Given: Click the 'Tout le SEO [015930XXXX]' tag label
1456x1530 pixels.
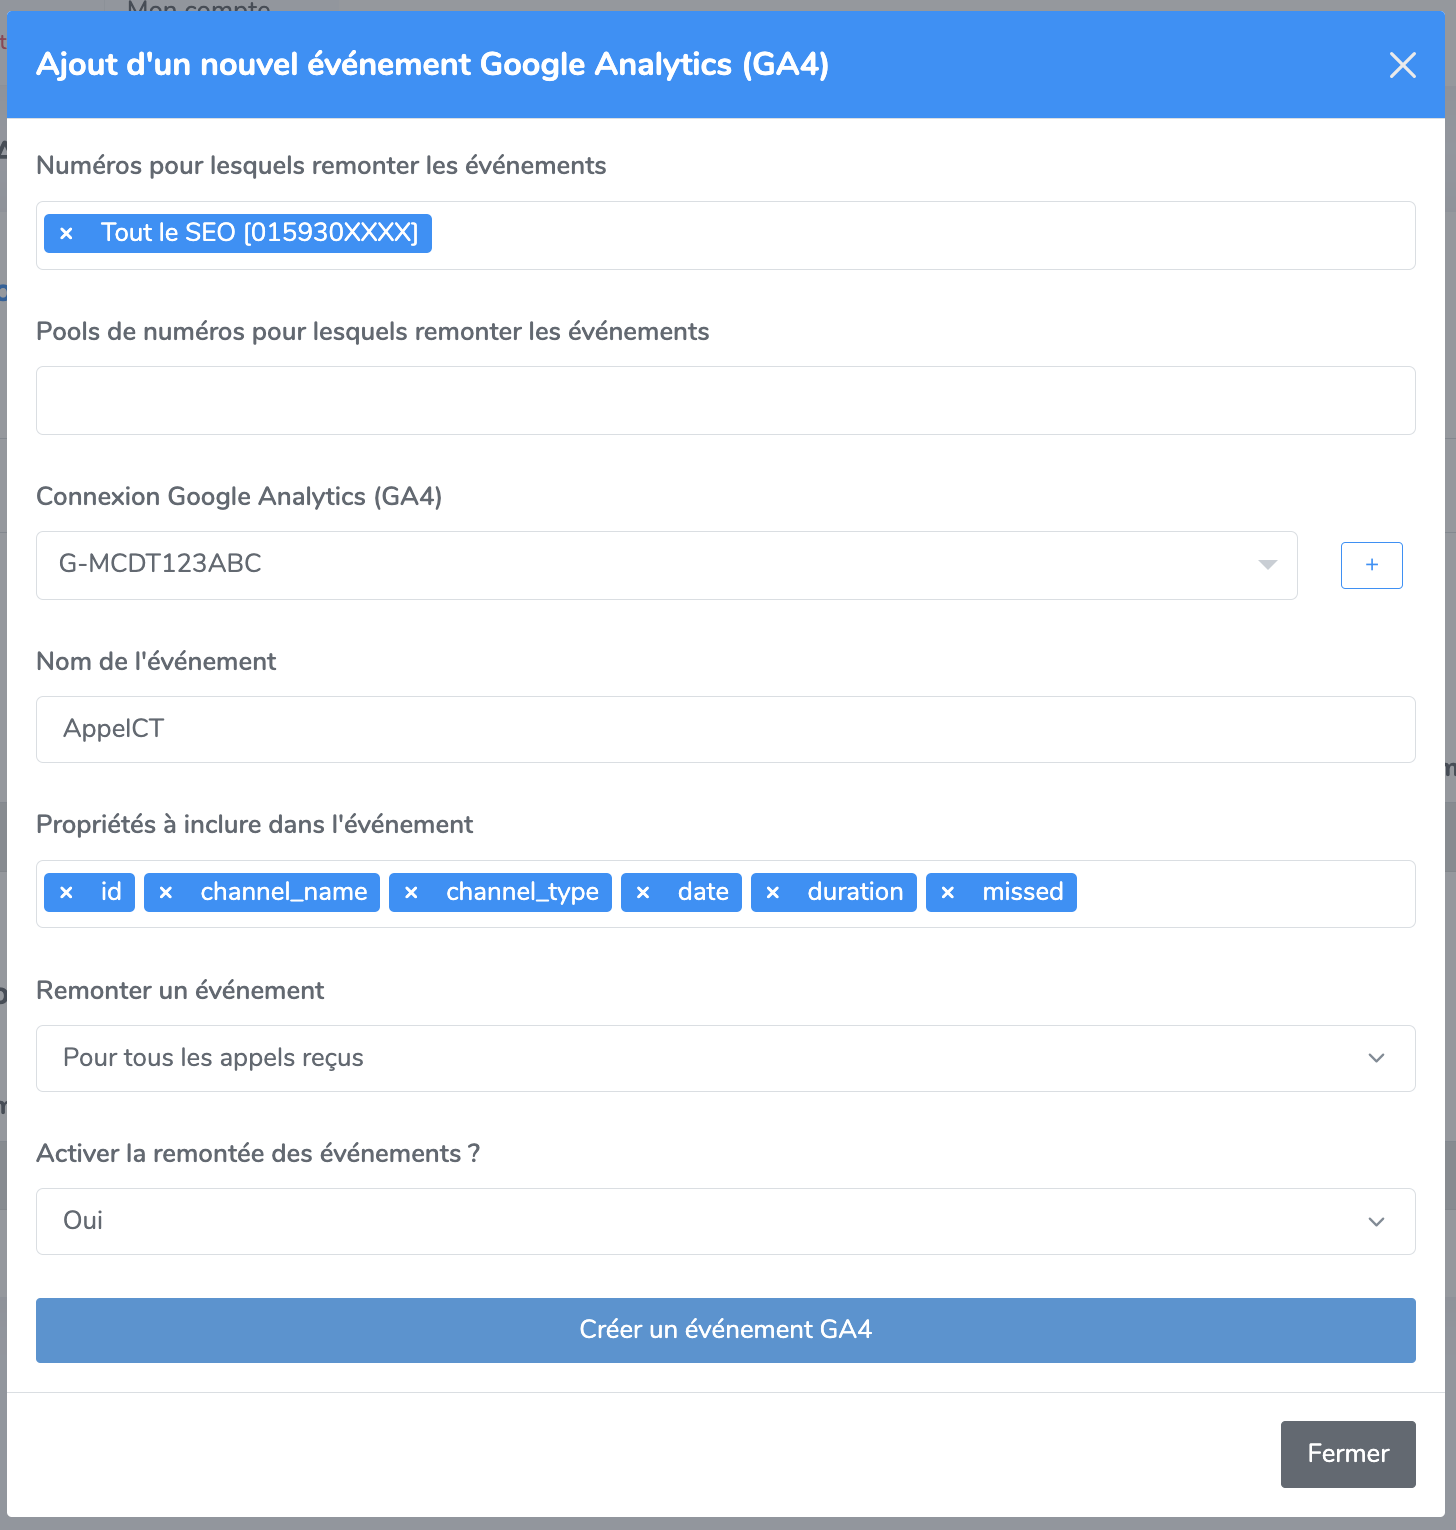Looking at the screenshot, I should click(260, 233).
